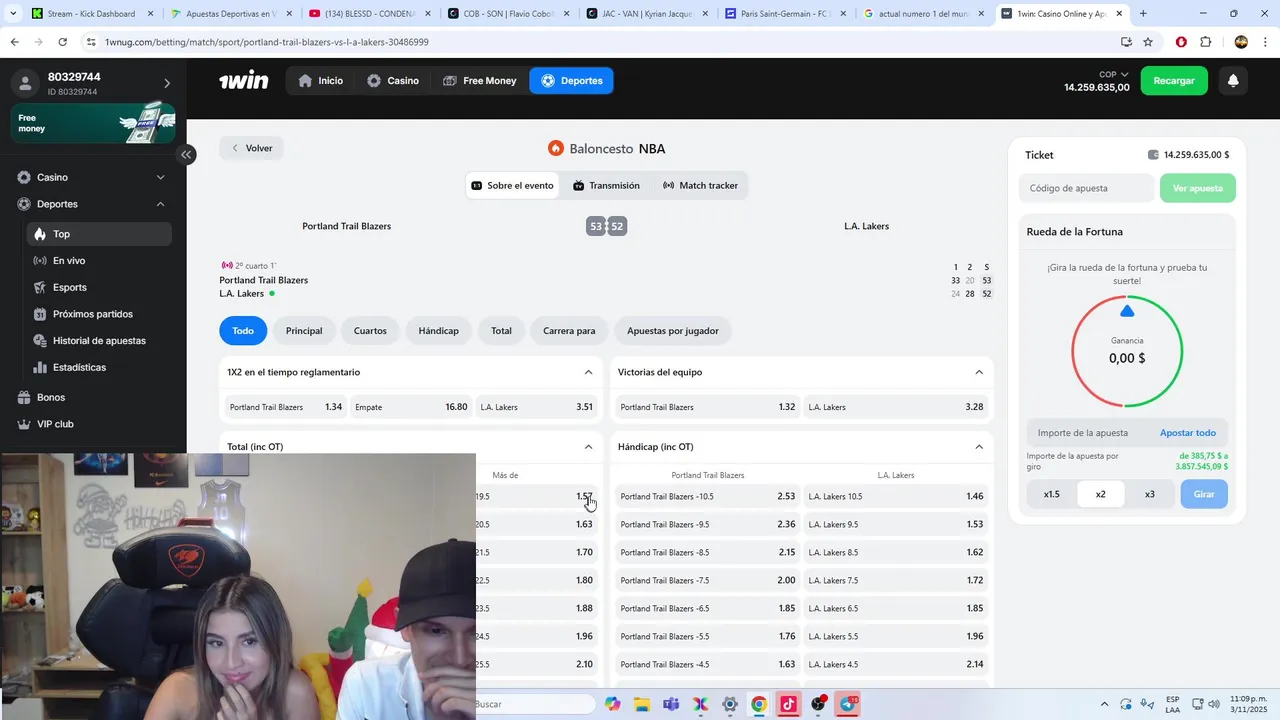Open account profile arrow next to 80329744
The image size is (1280, 720).
pos(167,84)
